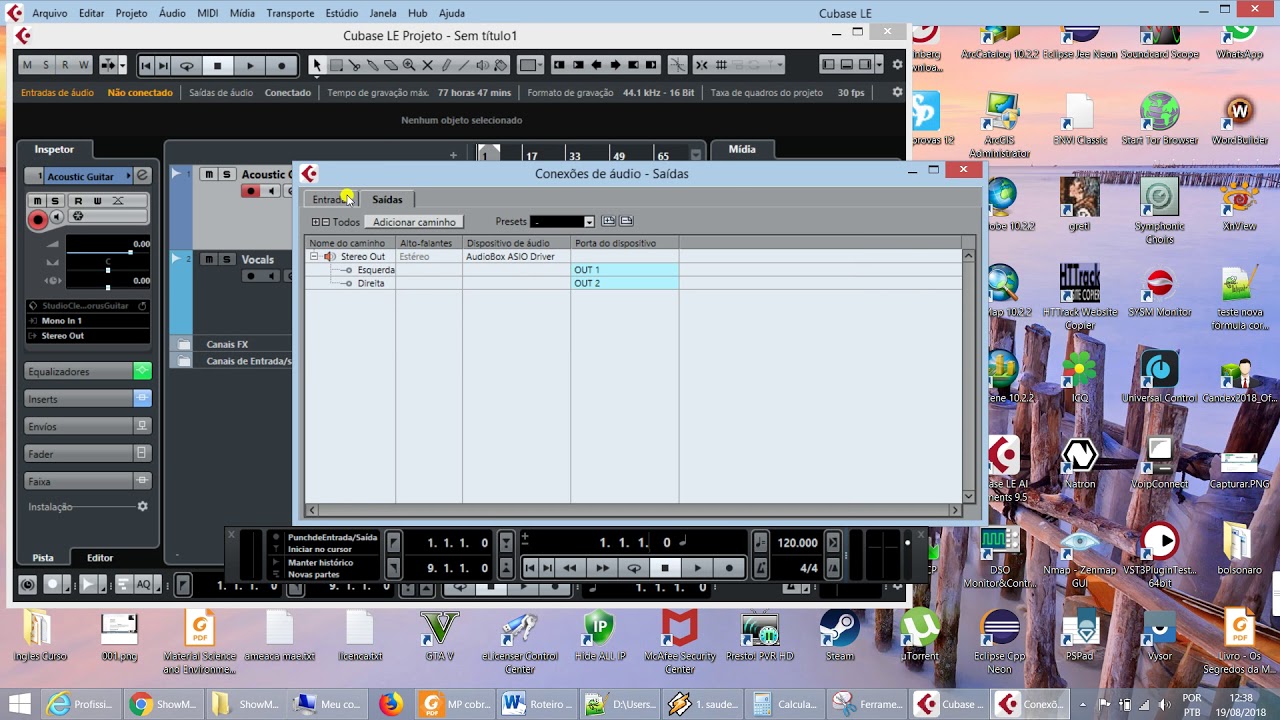Click Rewind on floating transport panel
1280x720 pixels.
[570, 568]
